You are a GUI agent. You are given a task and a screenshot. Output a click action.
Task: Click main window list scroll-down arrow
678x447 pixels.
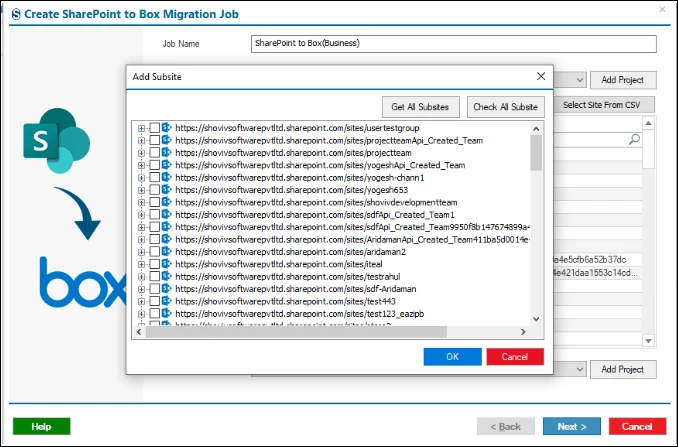pyautogui.click(x=648, y=341)
